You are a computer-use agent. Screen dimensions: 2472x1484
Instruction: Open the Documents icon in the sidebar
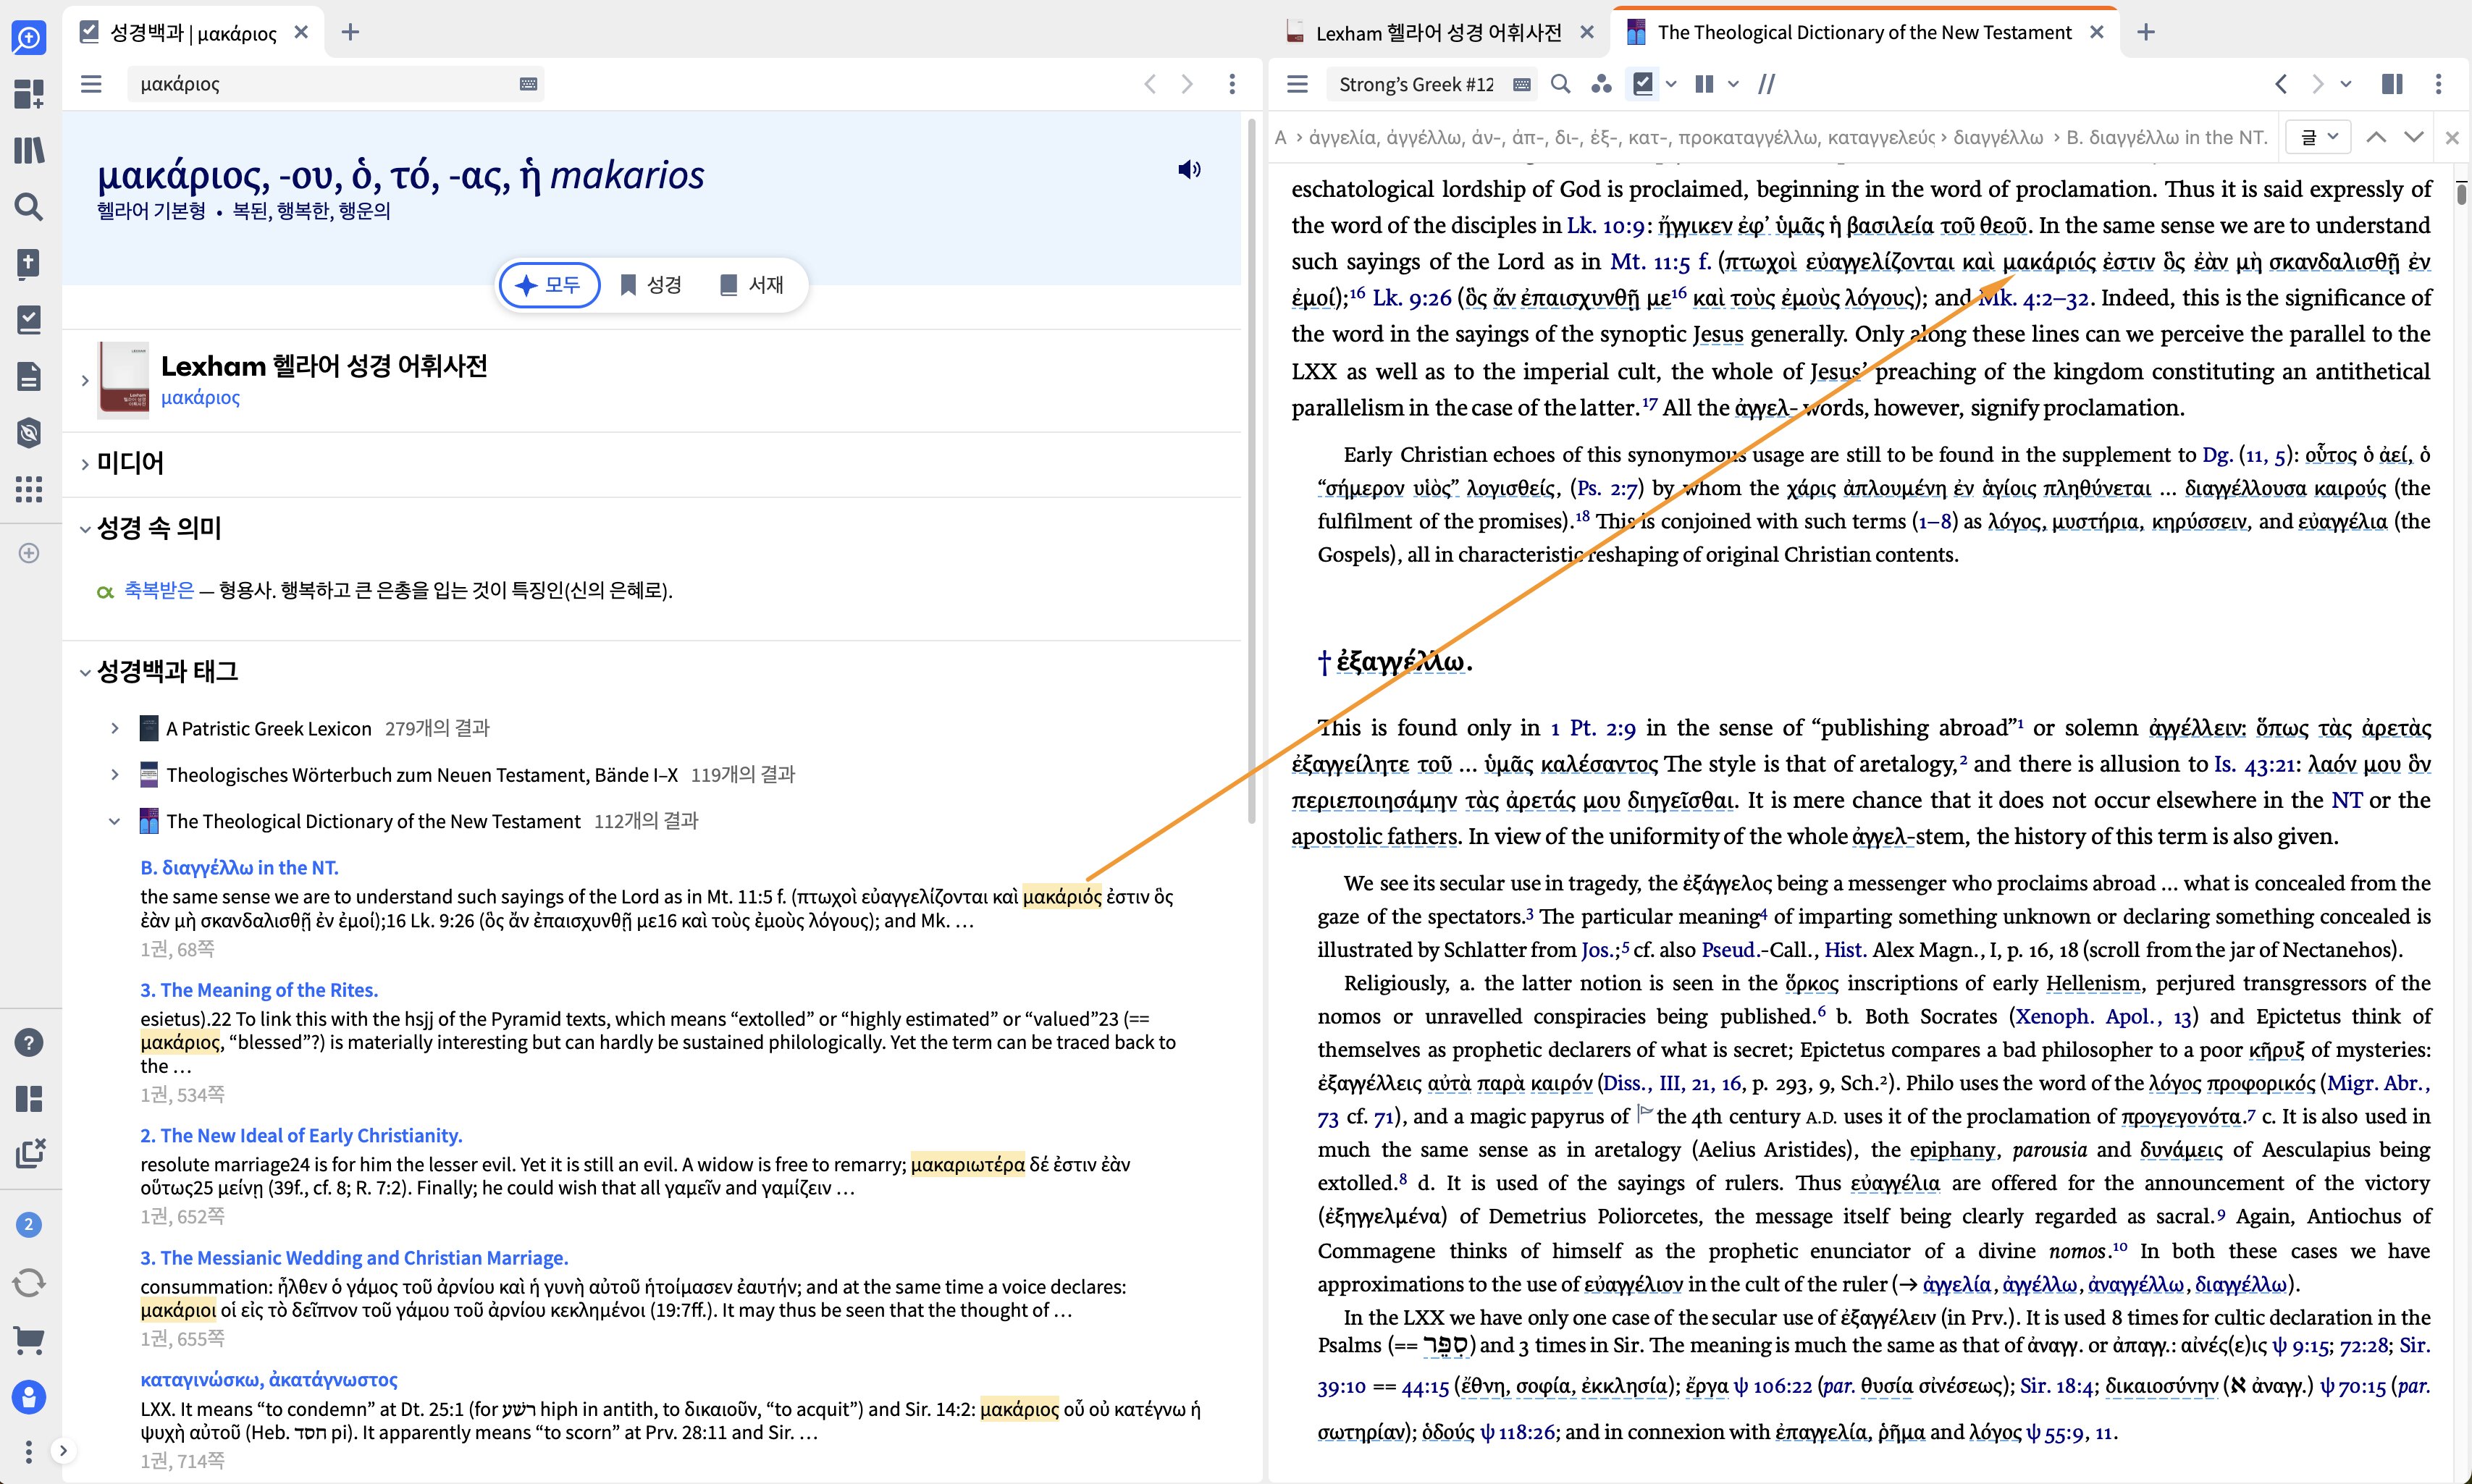pos(29,377)
